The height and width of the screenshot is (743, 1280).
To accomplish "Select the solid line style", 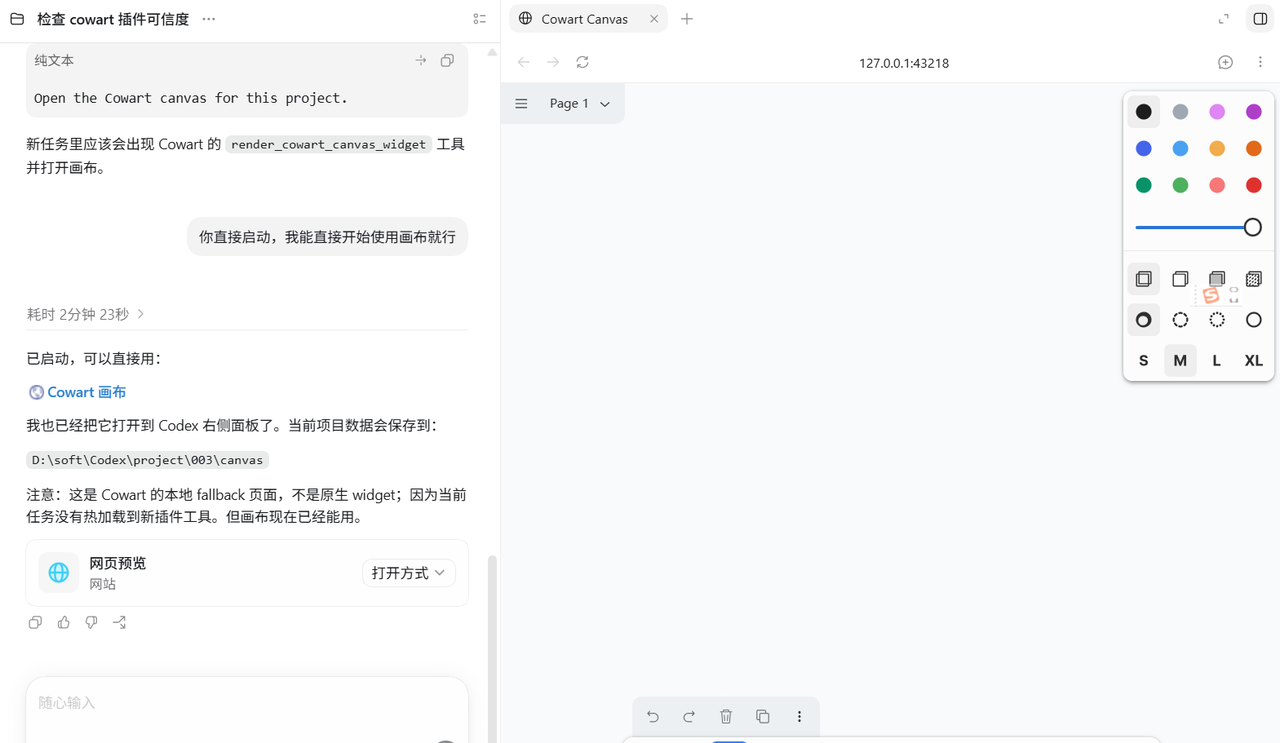I will pos(1254,320).
